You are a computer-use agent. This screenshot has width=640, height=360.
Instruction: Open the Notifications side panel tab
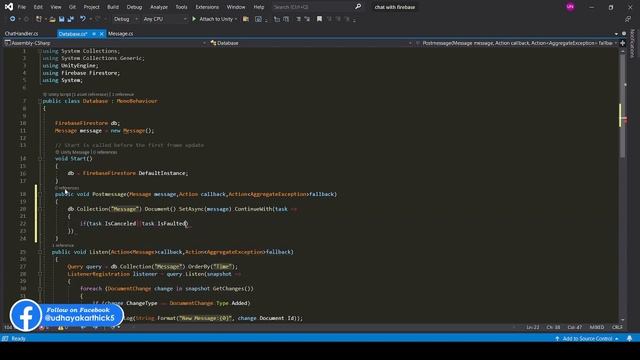coord(632,44)
